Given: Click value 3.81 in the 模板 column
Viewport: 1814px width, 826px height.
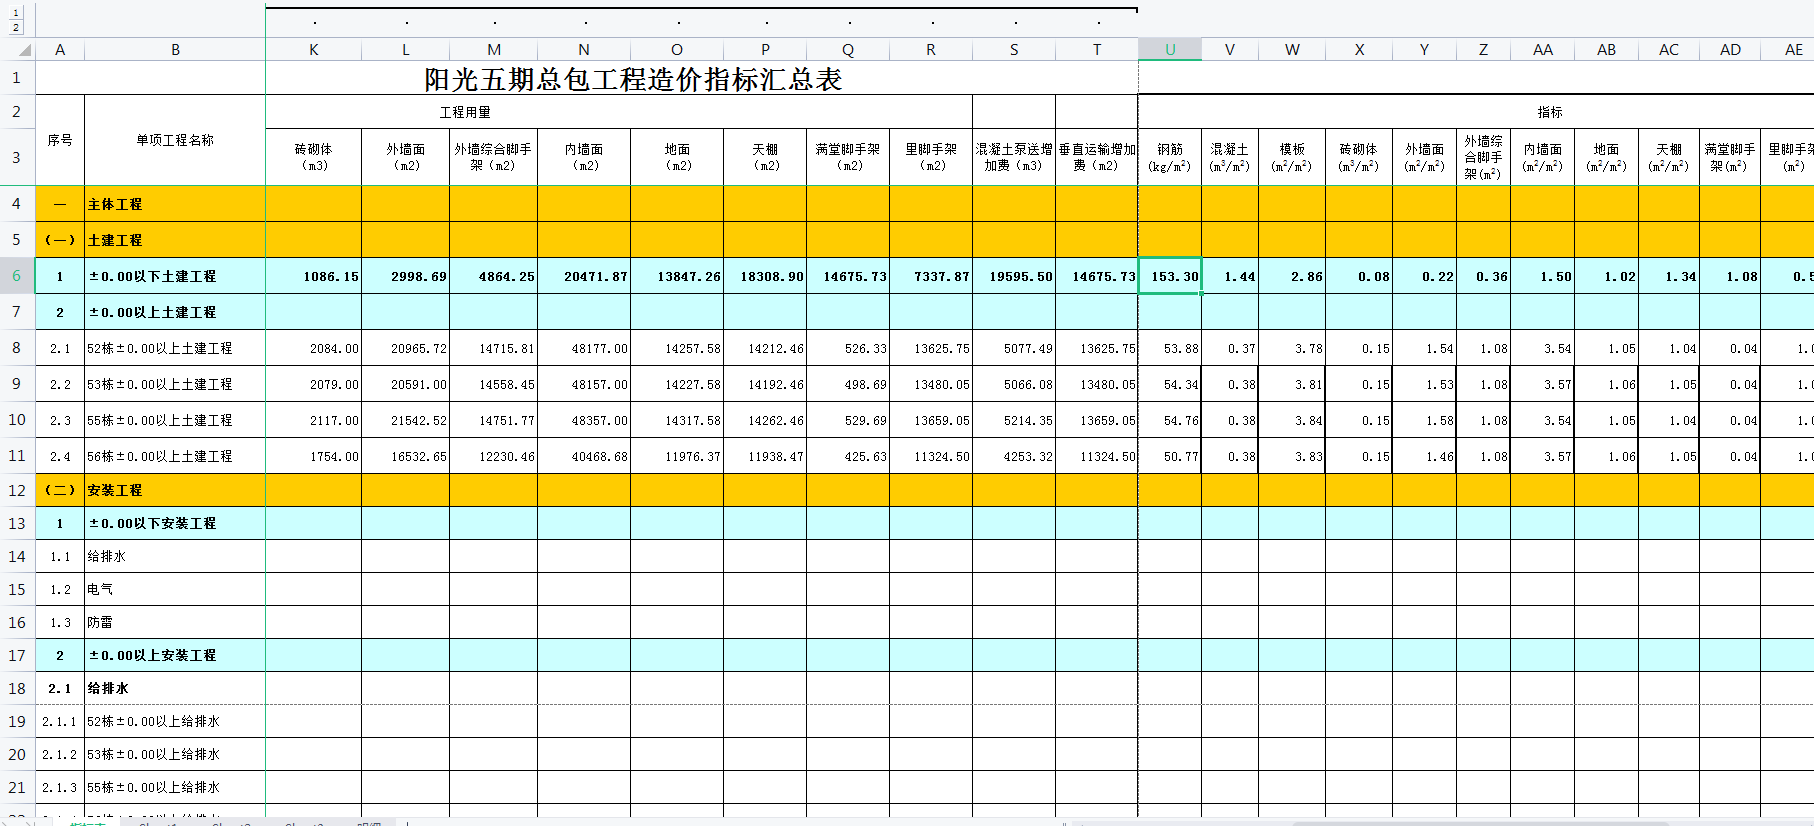Looking at the screenshot, I should (x=1308, y=384).
